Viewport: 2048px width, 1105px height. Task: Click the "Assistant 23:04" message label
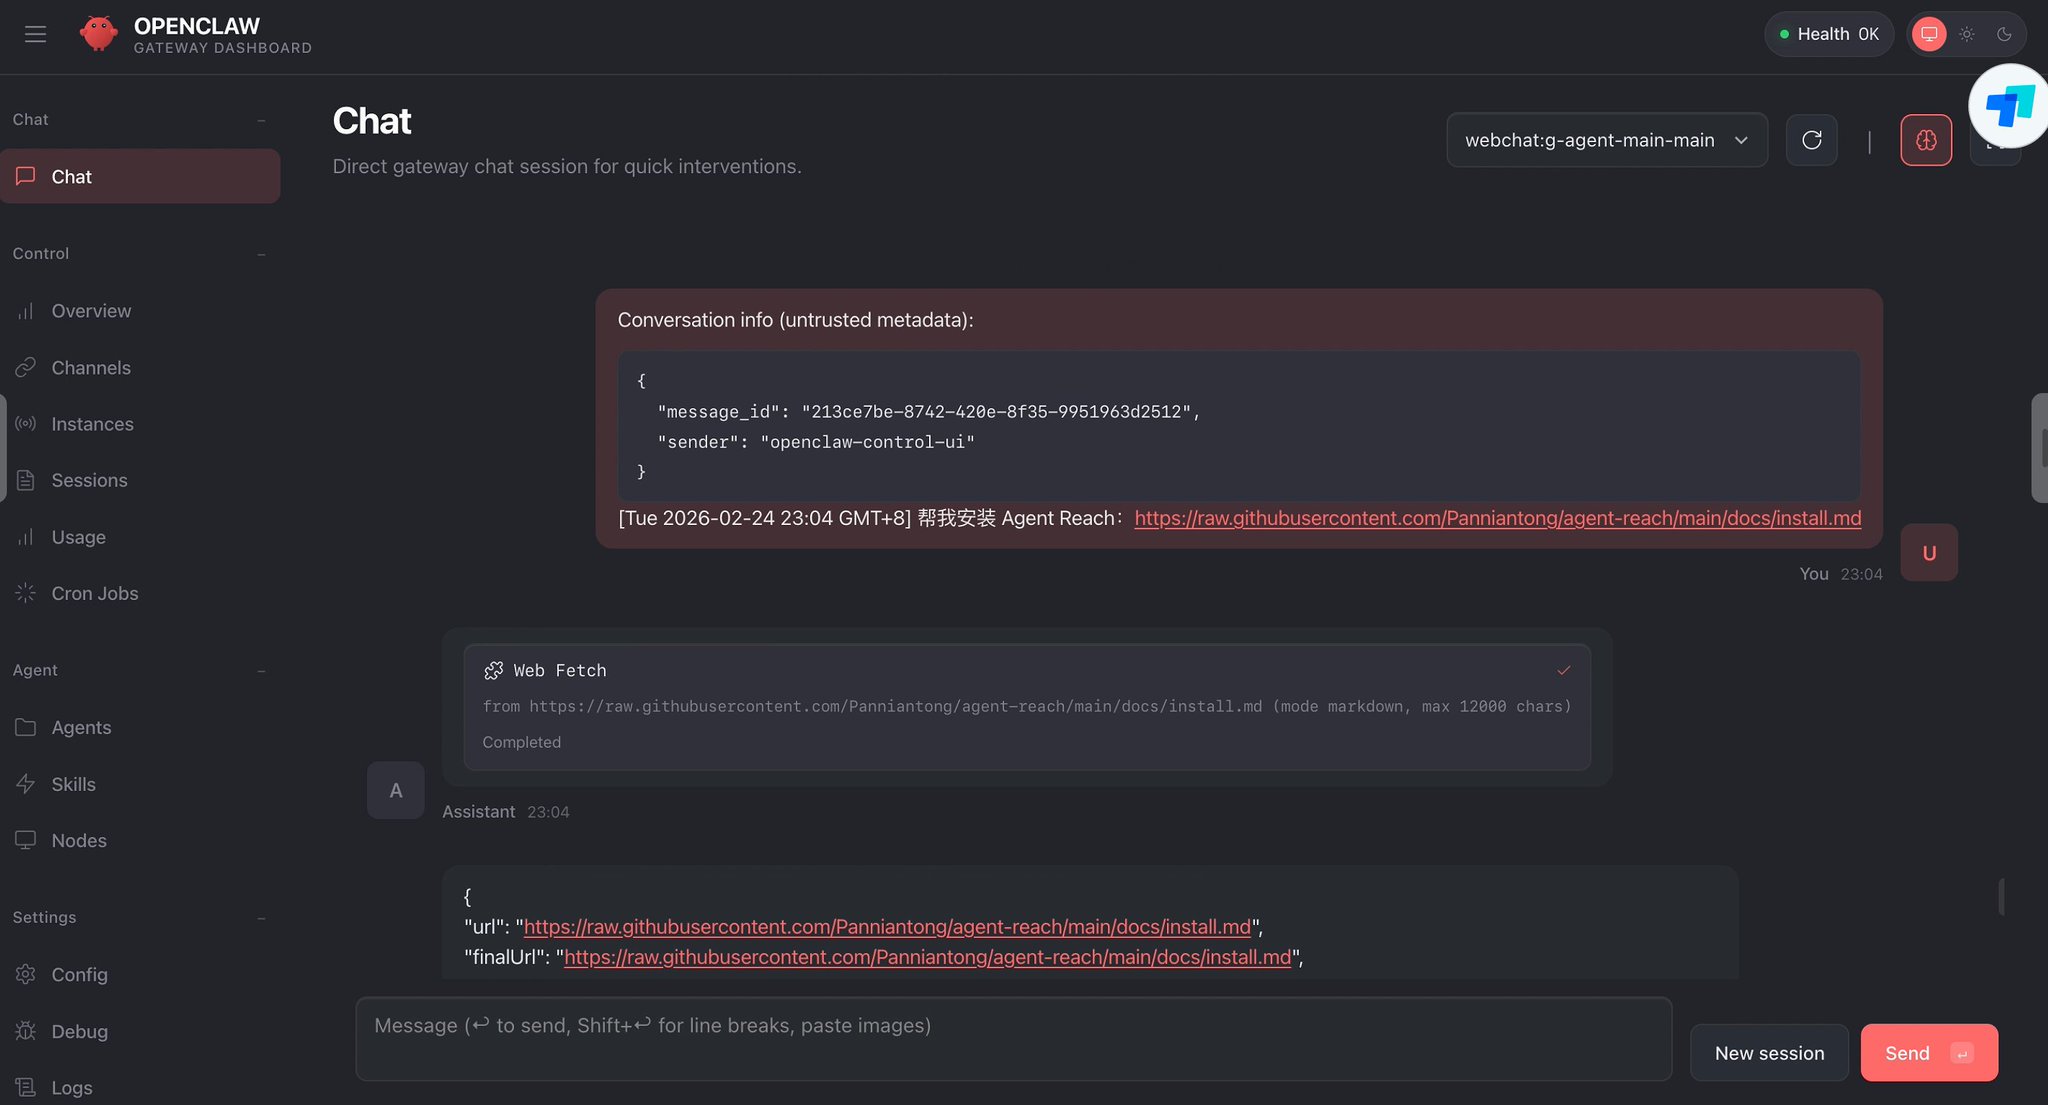click(506, 812)
